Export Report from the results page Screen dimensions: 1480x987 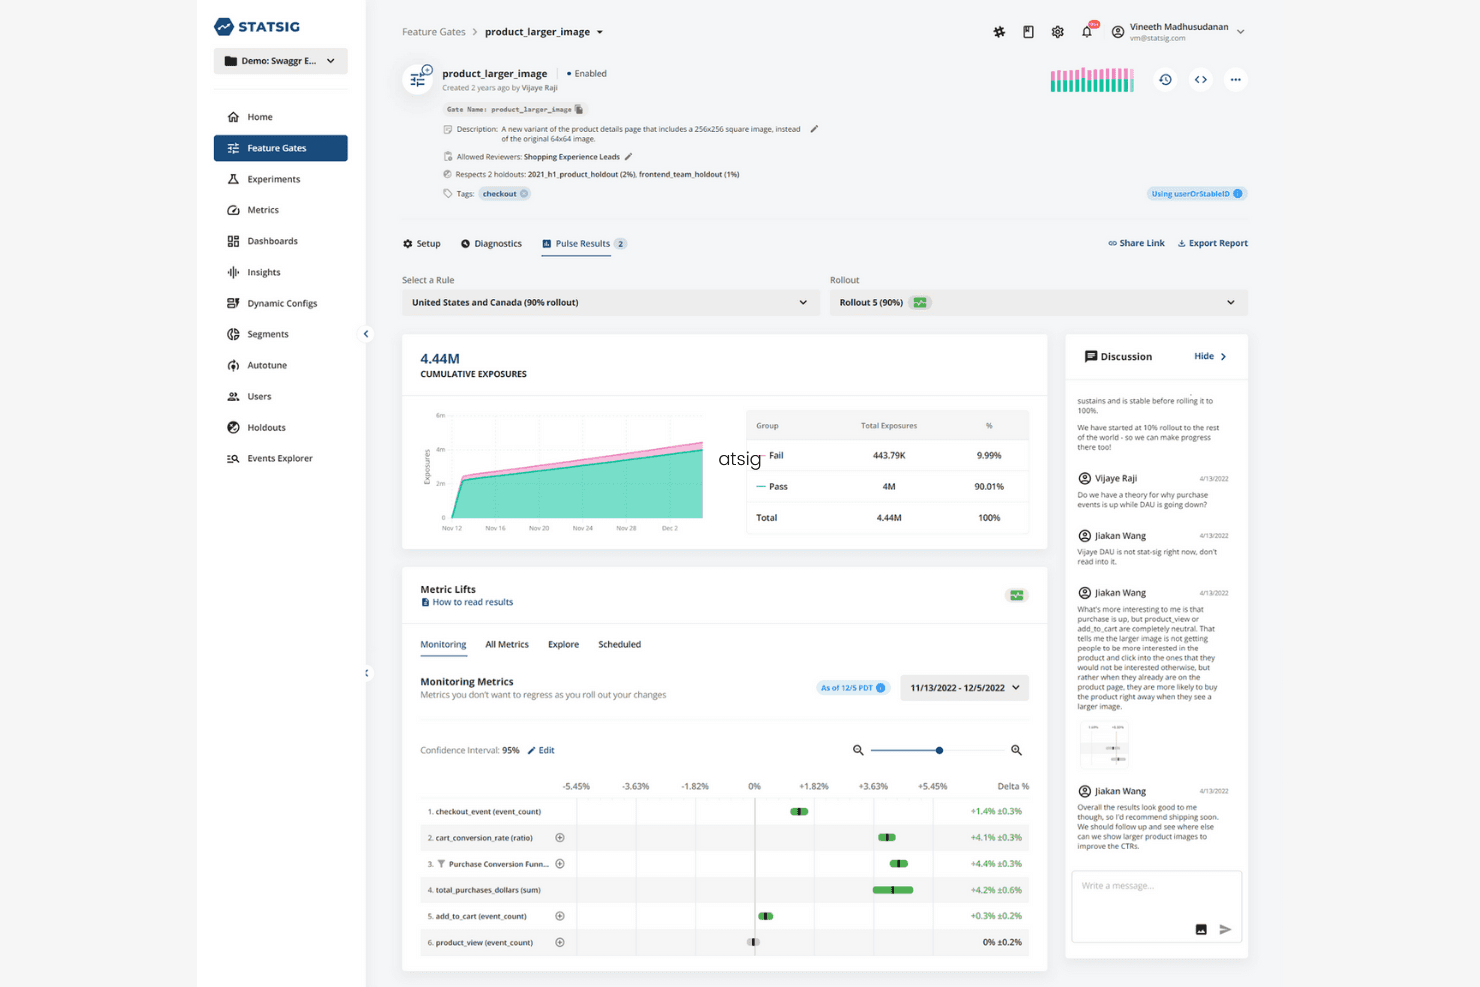click(x=1212, y=244)
